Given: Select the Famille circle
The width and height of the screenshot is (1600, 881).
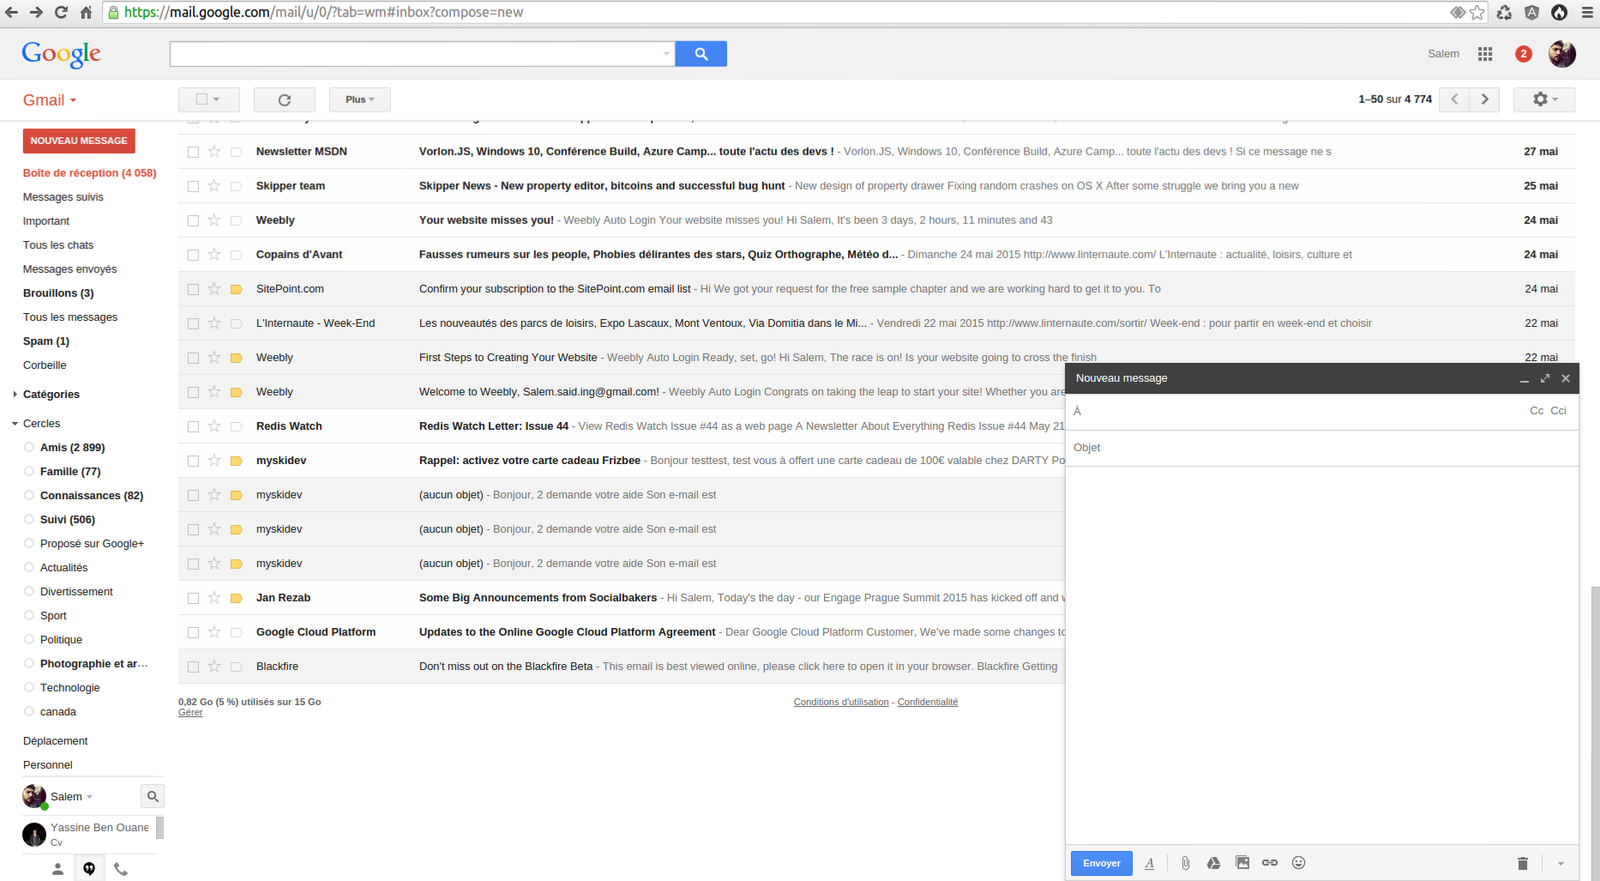Looking at the screenshot, I should tap(70, 472).
